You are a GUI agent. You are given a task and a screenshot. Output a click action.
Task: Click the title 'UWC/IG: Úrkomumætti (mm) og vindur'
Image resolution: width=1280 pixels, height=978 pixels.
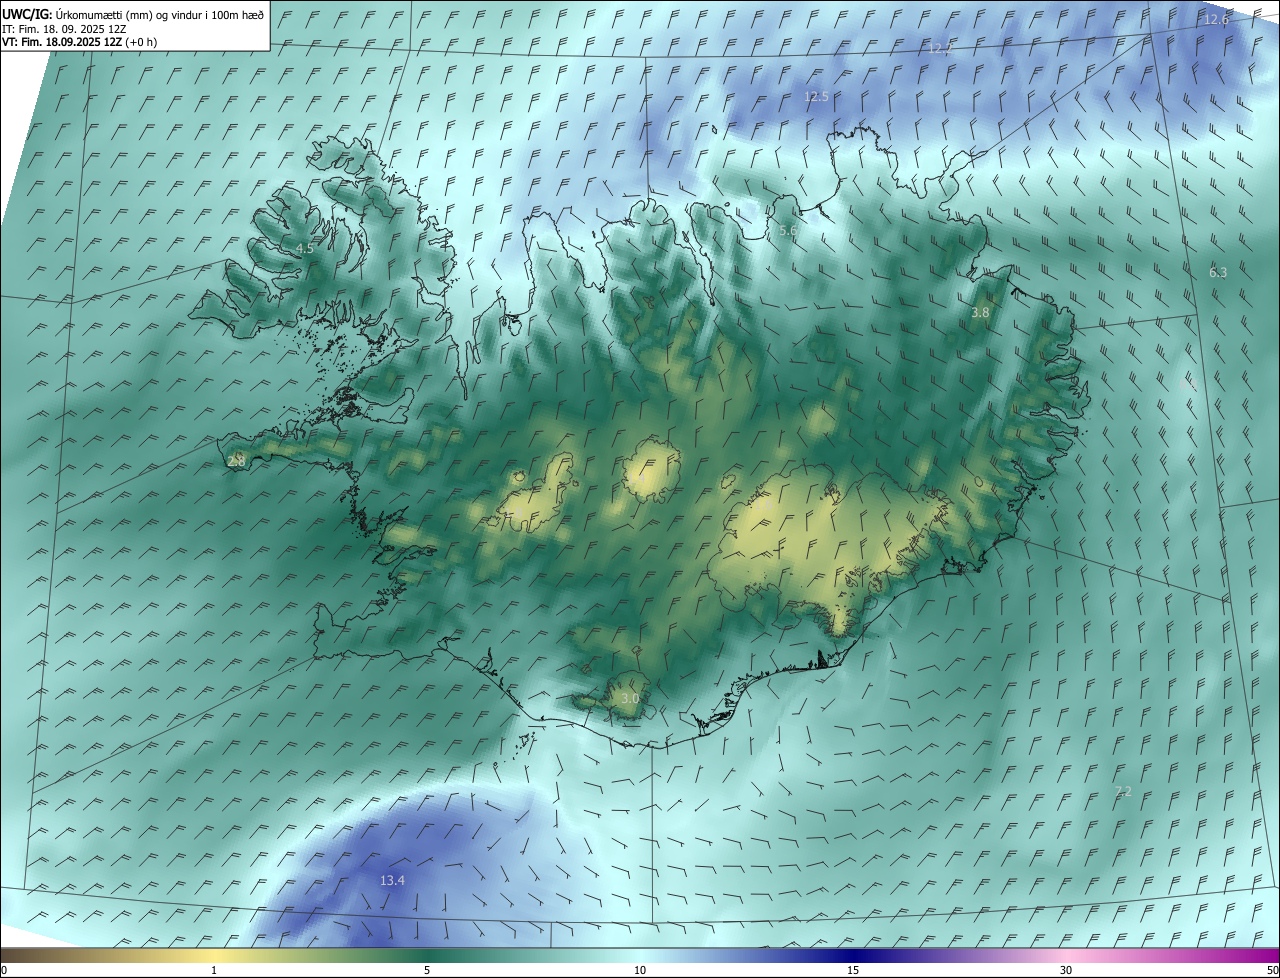click(133, 13)
